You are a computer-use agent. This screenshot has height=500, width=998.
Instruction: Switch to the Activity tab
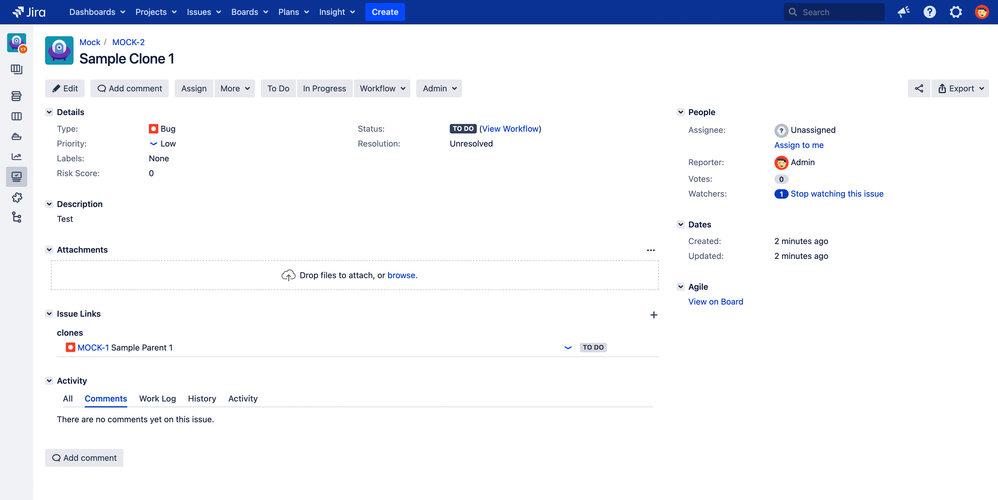point(243,399)
